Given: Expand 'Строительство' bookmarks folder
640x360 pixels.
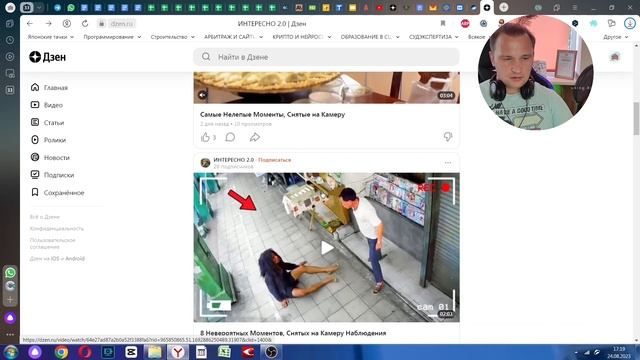Looking at the screenshot, I should [173, 37].
